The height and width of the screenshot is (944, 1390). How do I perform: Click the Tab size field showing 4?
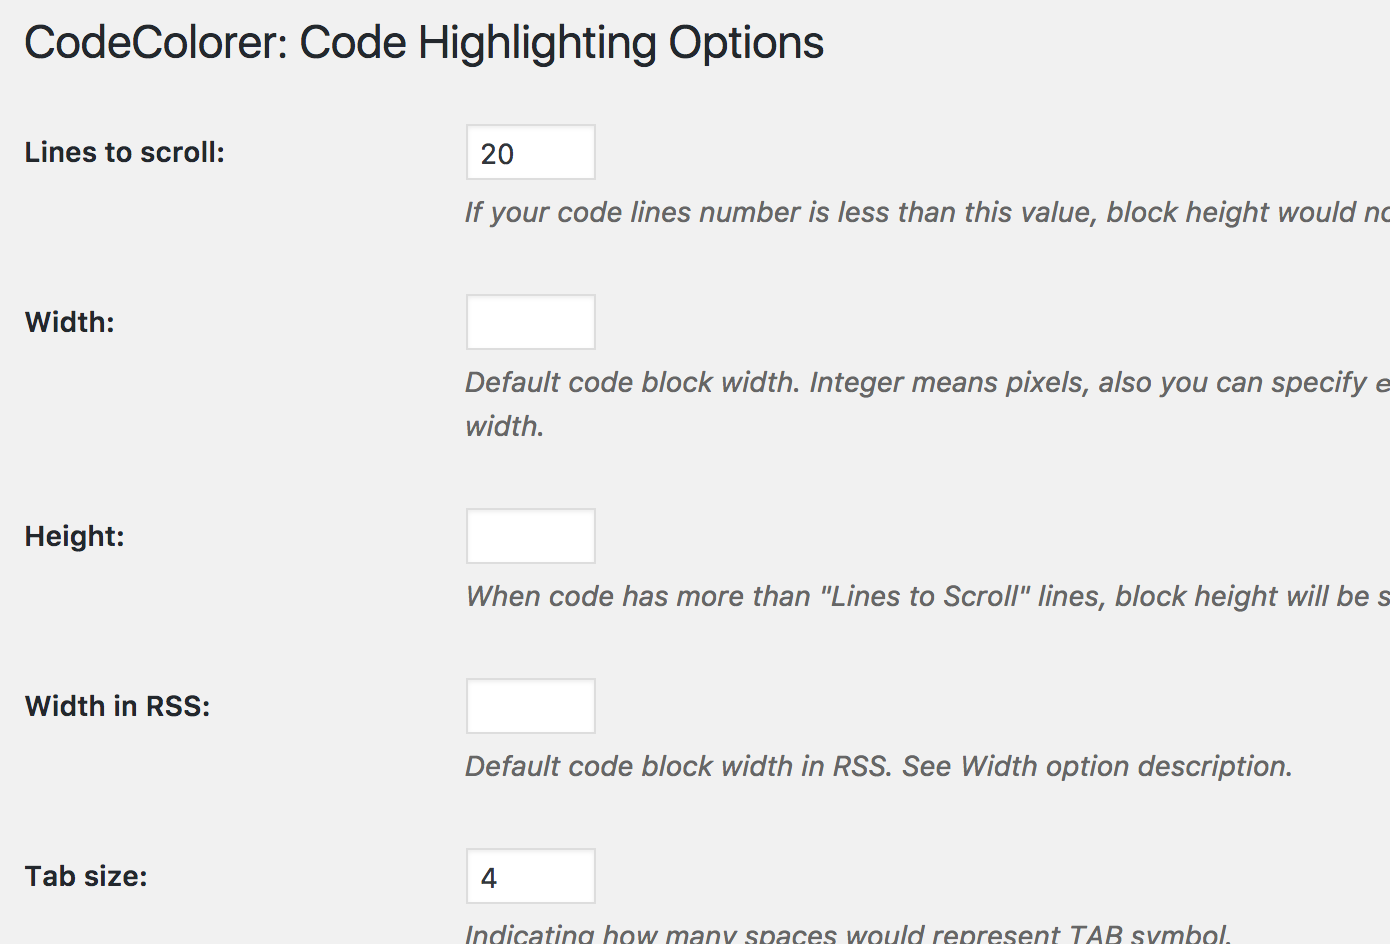[531, 876]
